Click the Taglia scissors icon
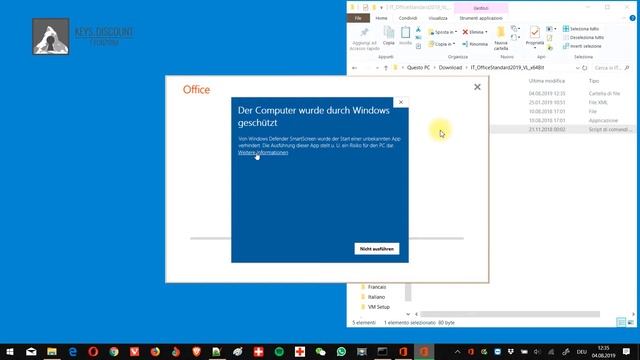This screenshot has width=640, height=360. pos(418,29)
